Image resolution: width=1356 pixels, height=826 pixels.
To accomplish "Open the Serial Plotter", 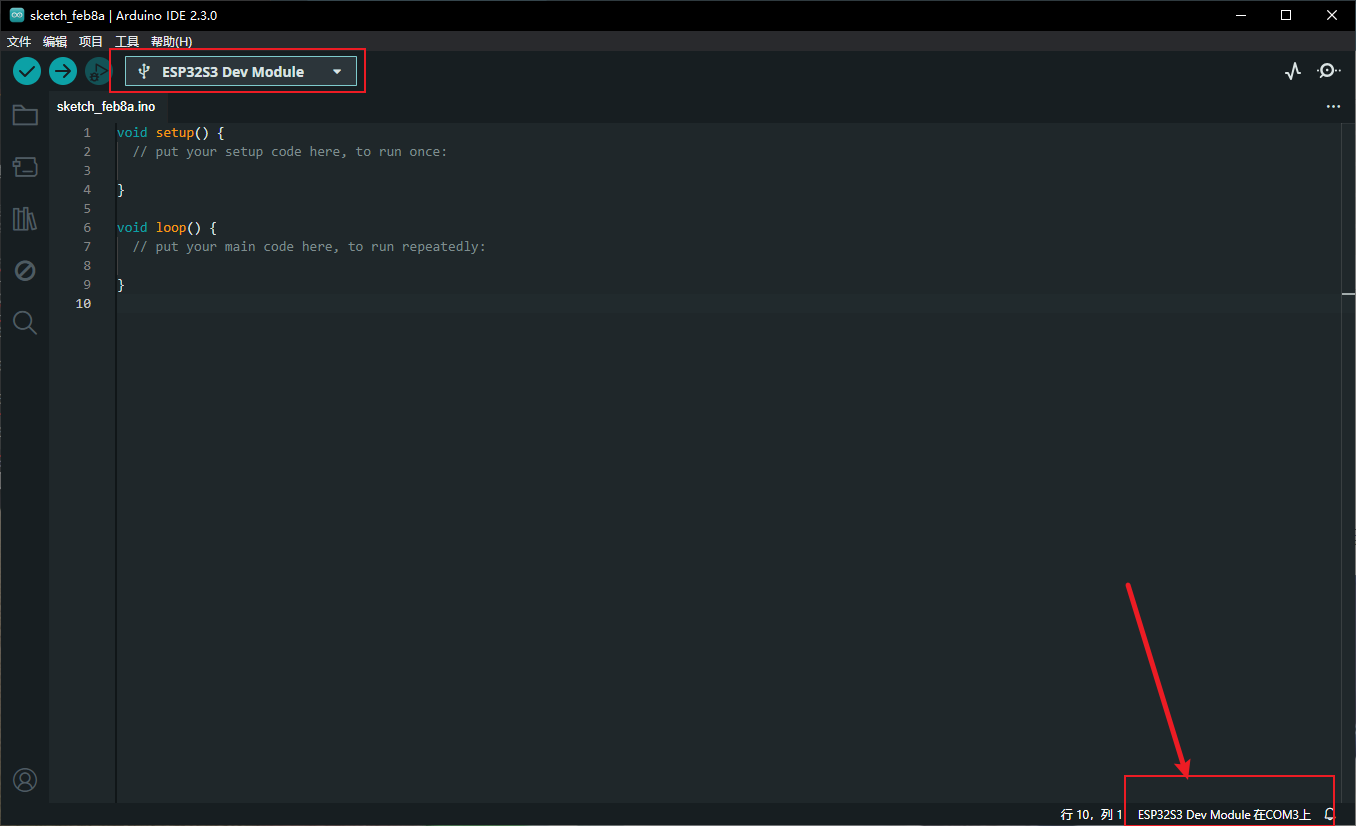I will pos(1293,71).
